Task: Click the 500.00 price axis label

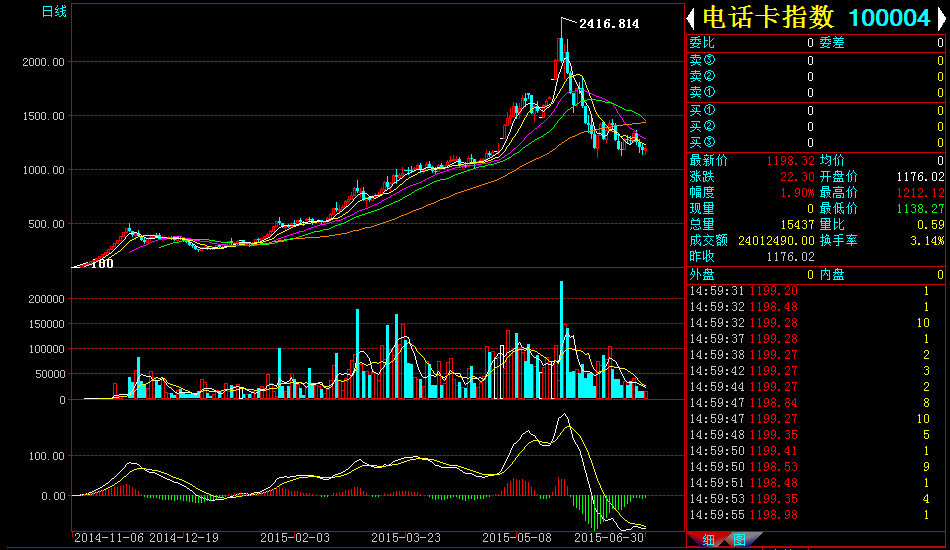Action: [x=47, y=224]
